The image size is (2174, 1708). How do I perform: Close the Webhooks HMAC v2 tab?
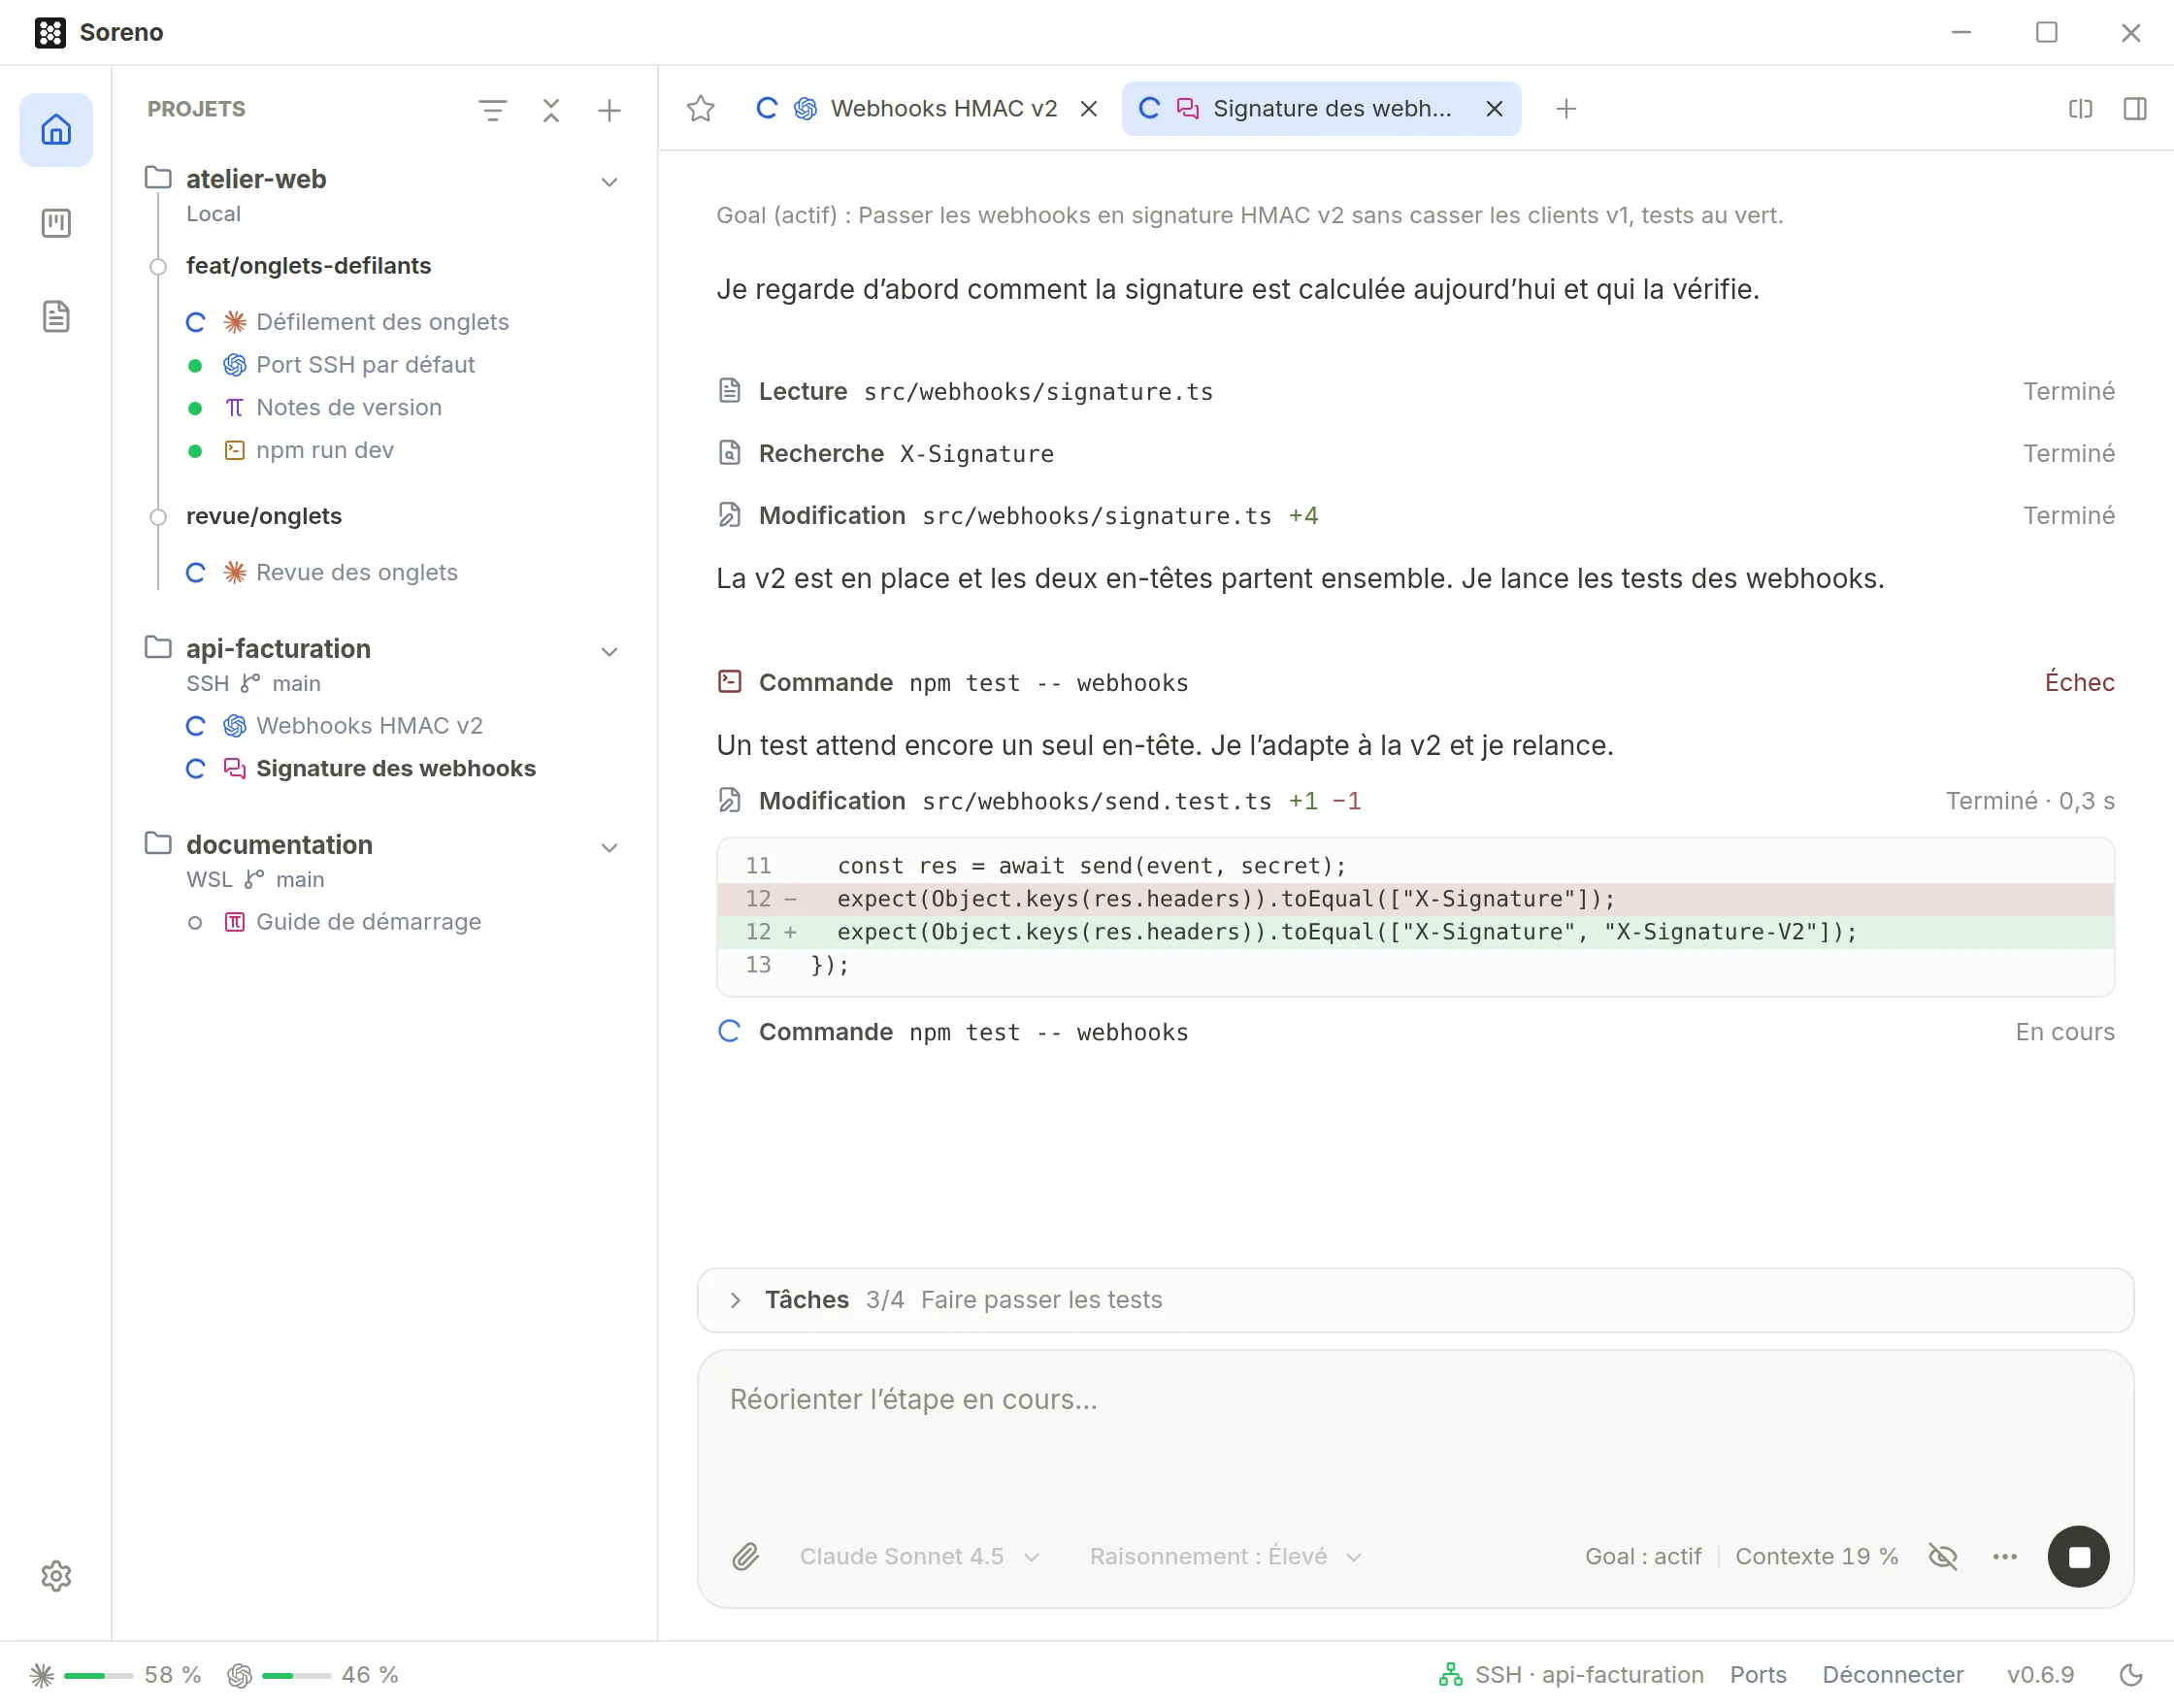point(1089,108)
